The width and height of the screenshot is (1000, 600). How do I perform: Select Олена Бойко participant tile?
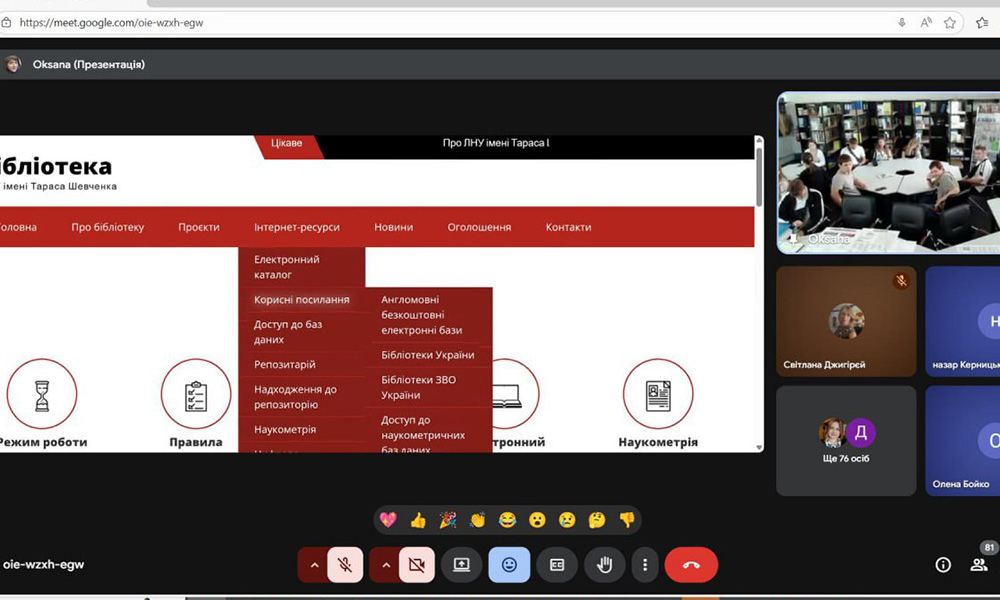coord(962,441)
